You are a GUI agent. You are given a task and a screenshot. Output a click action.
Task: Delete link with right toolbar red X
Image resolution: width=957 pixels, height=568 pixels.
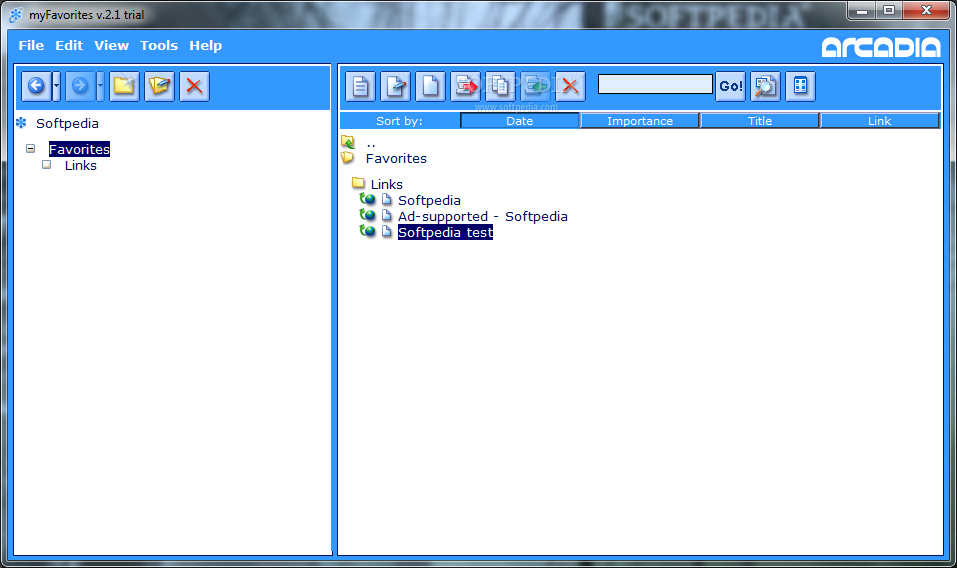coord(570,86)
